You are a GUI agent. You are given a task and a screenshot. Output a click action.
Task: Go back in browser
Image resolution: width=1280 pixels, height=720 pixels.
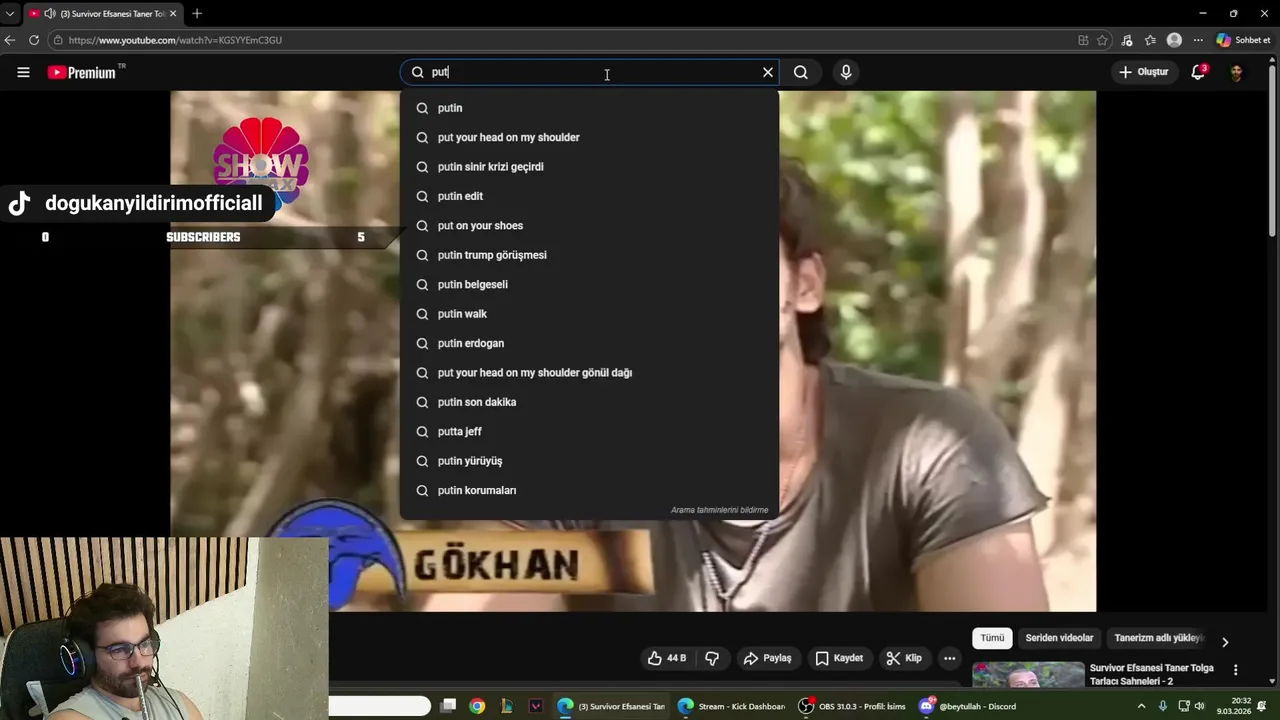click(10, 40)
